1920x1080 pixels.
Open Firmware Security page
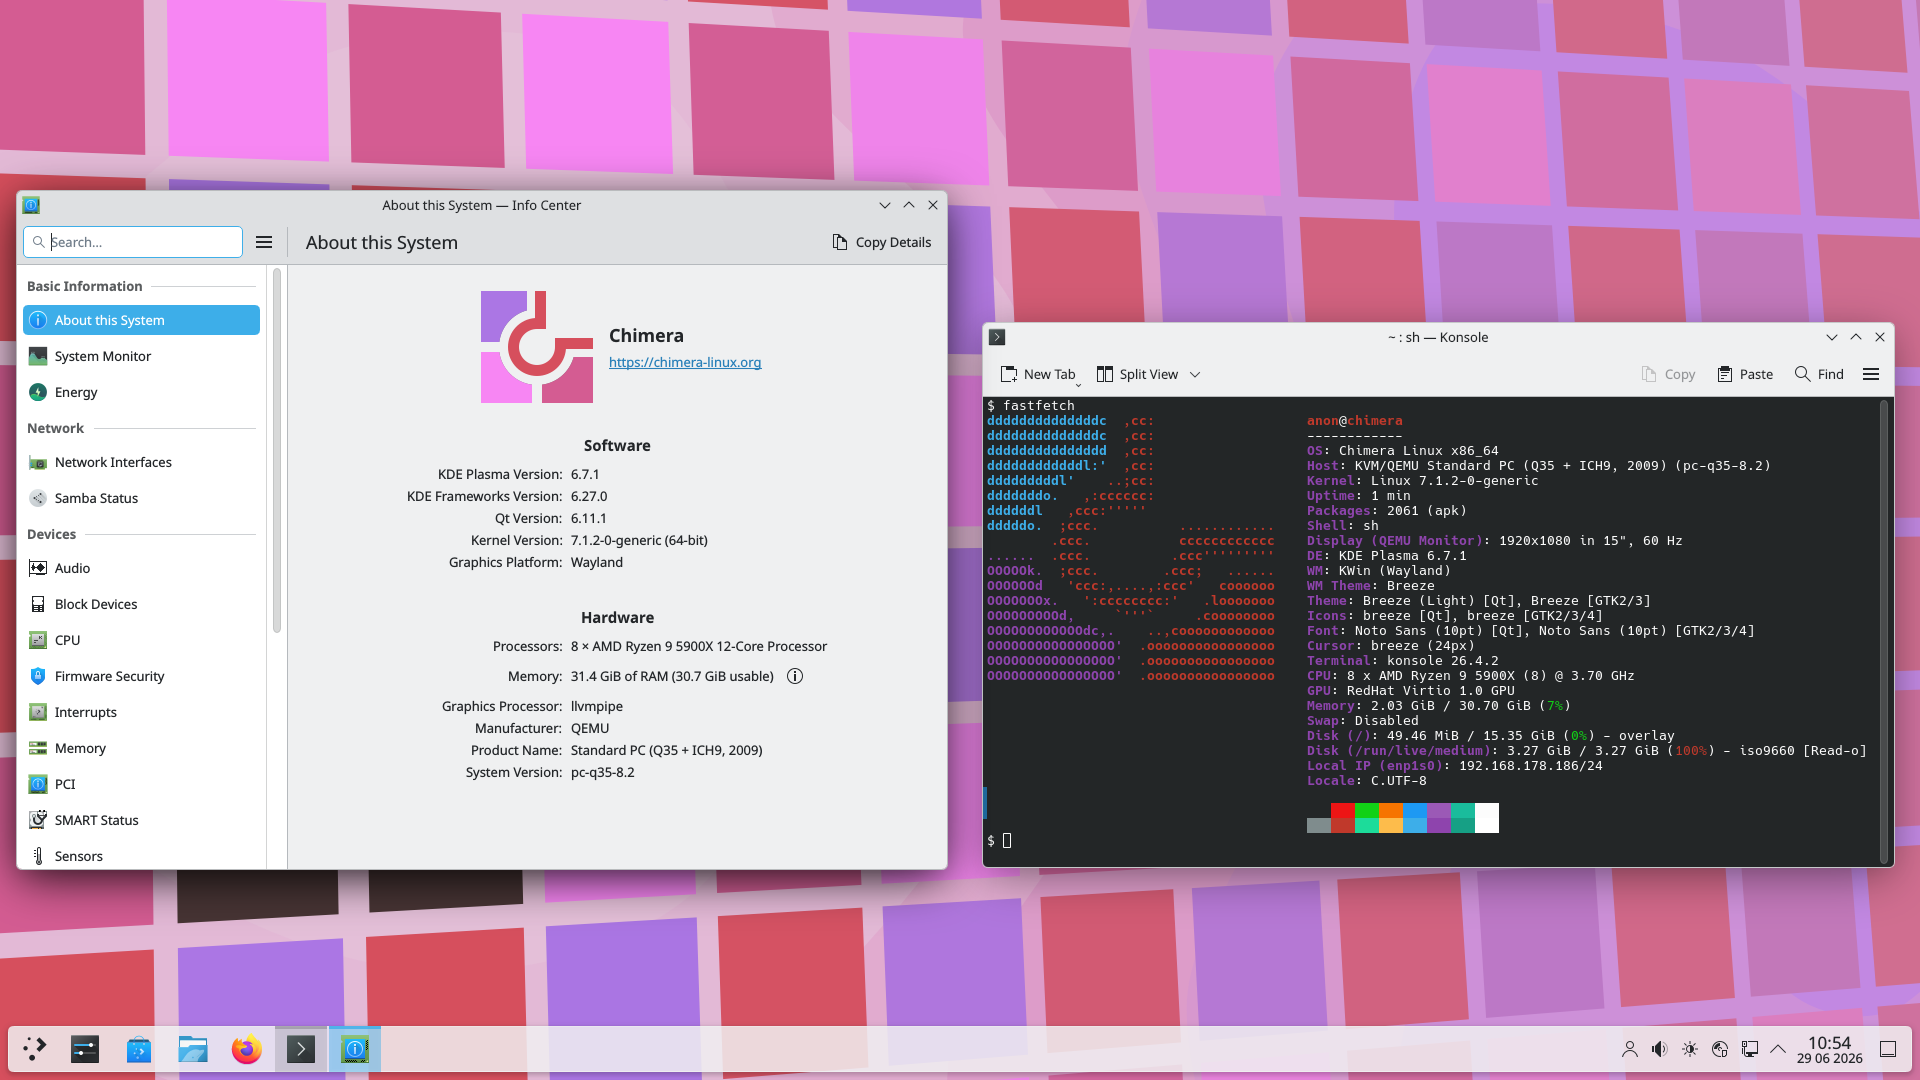[x=141, y=676]
